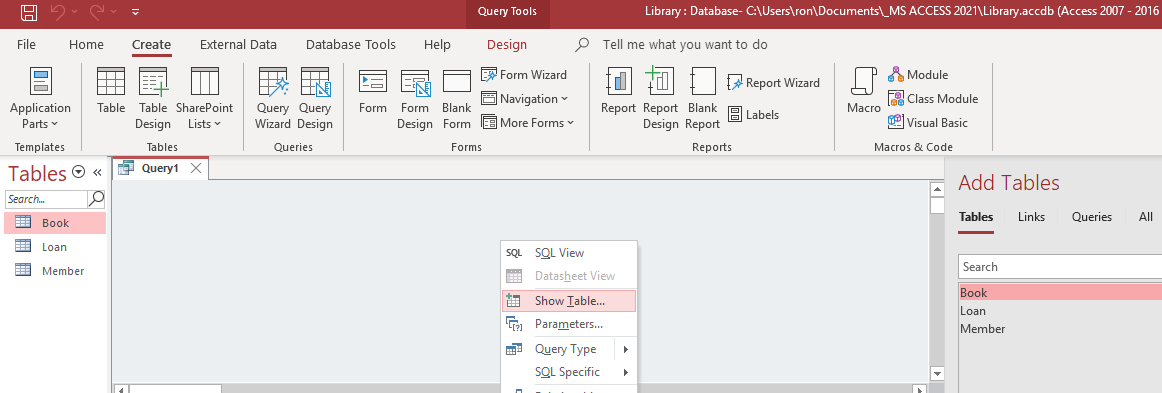
Task: Switch to the Links tab in Add Tables
Action: pyautogui.click(x=1032, y=217)
